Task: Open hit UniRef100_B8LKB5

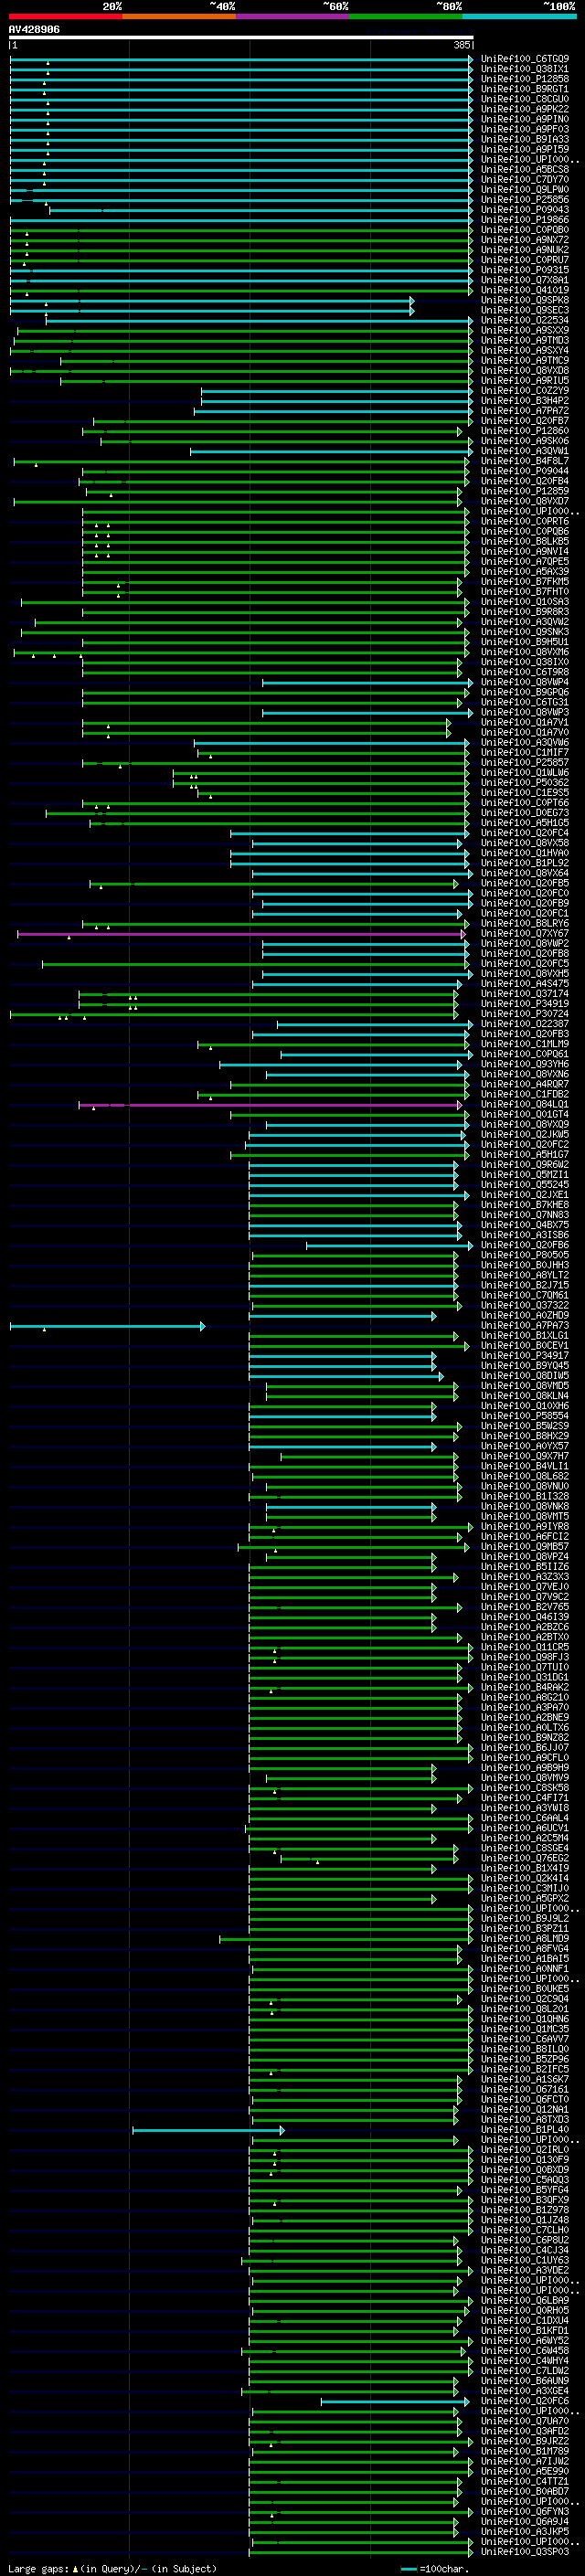Action: 525,542
